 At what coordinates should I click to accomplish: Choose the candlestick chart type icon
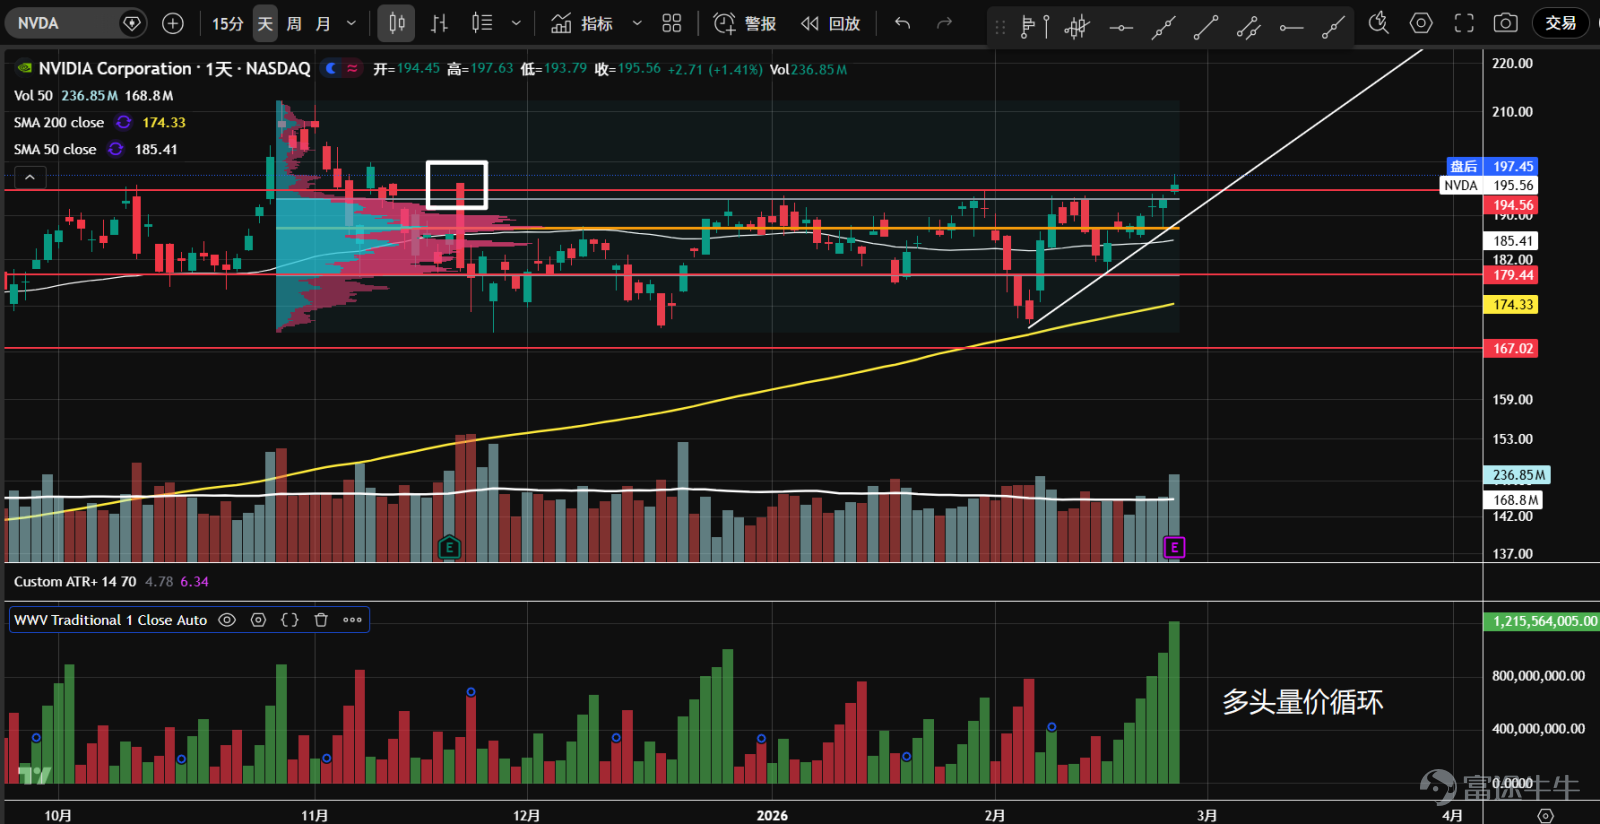(397, 23)
